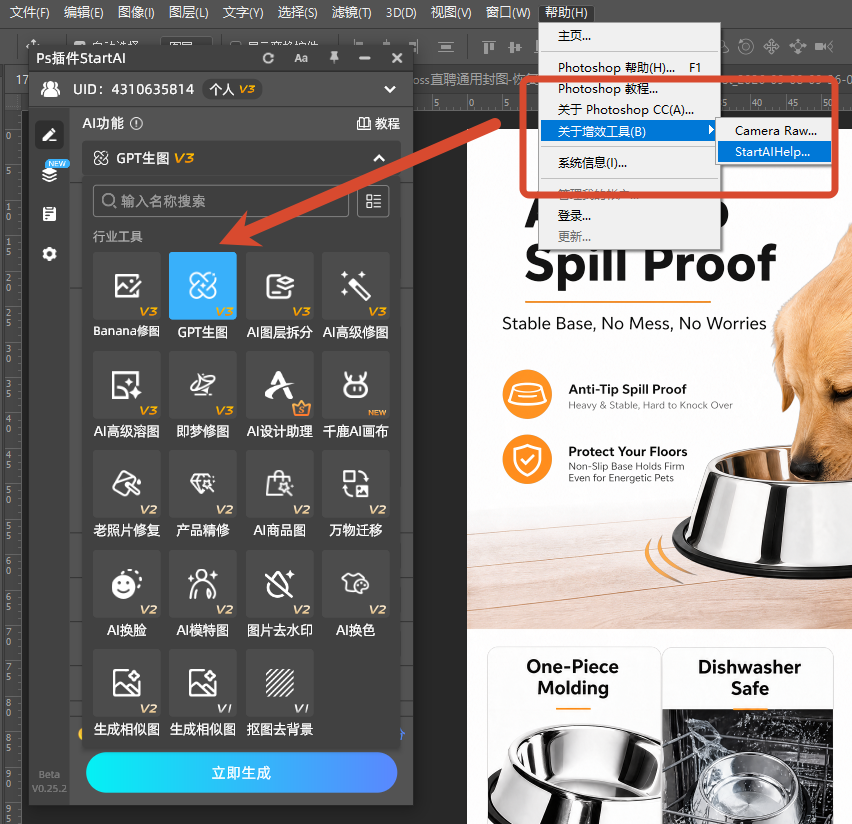This screenshot has width=852, height=824.
Task: Choose the AI换脸 tool
Action: 127,584
